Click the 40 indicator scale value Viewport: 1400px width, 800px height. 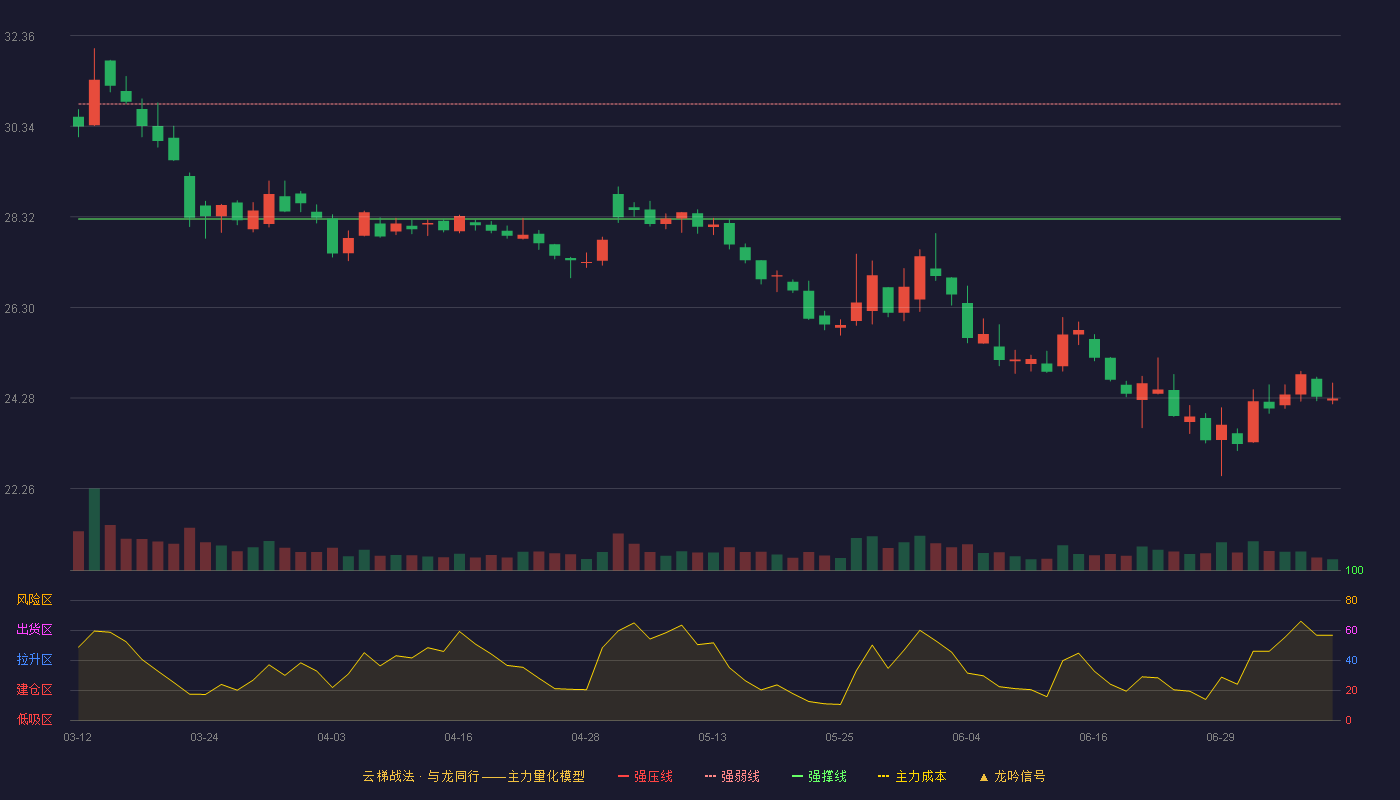pyautogui.click(x=1351, y=660)
